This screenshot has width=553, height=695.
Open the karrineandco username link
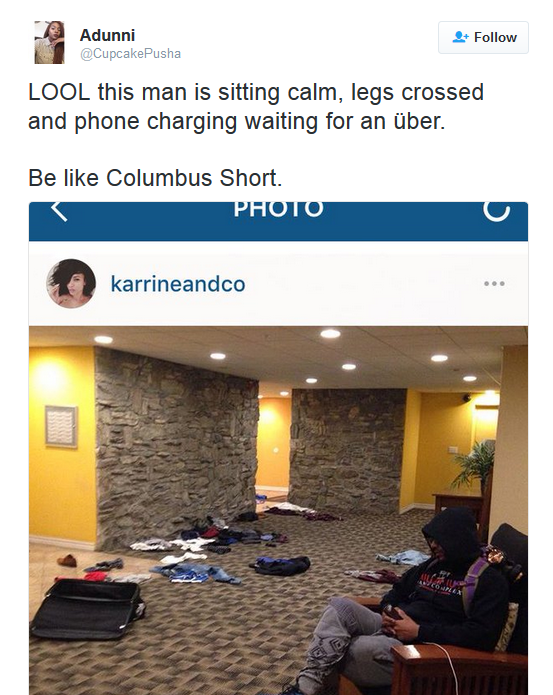click(178, 284)
